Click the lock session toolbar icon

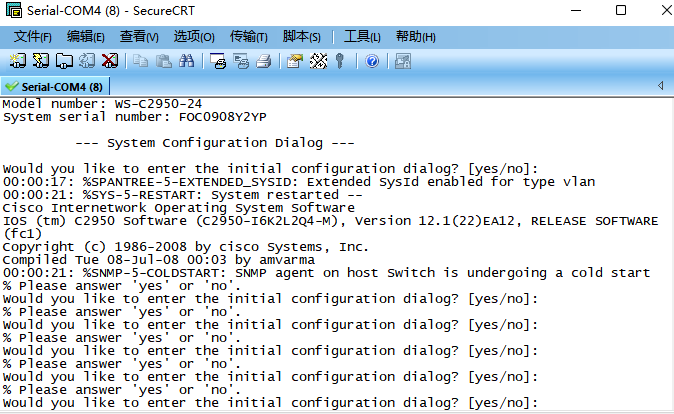pos(403,61)
